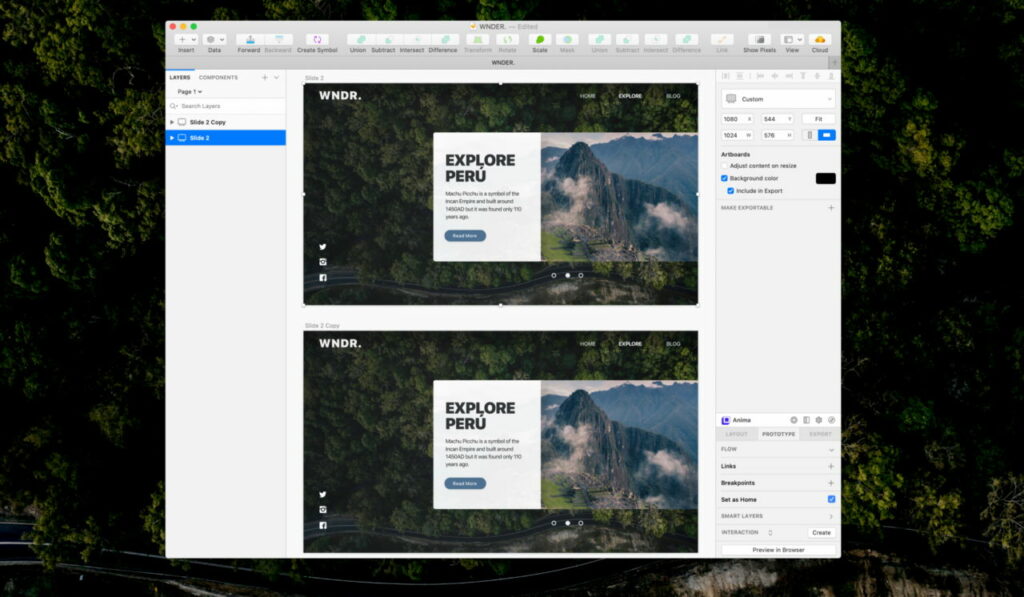This screenshot has height=597, width=1024.
Task: Expand the Slide 2 Copy layer group
Action: point(172,122)
